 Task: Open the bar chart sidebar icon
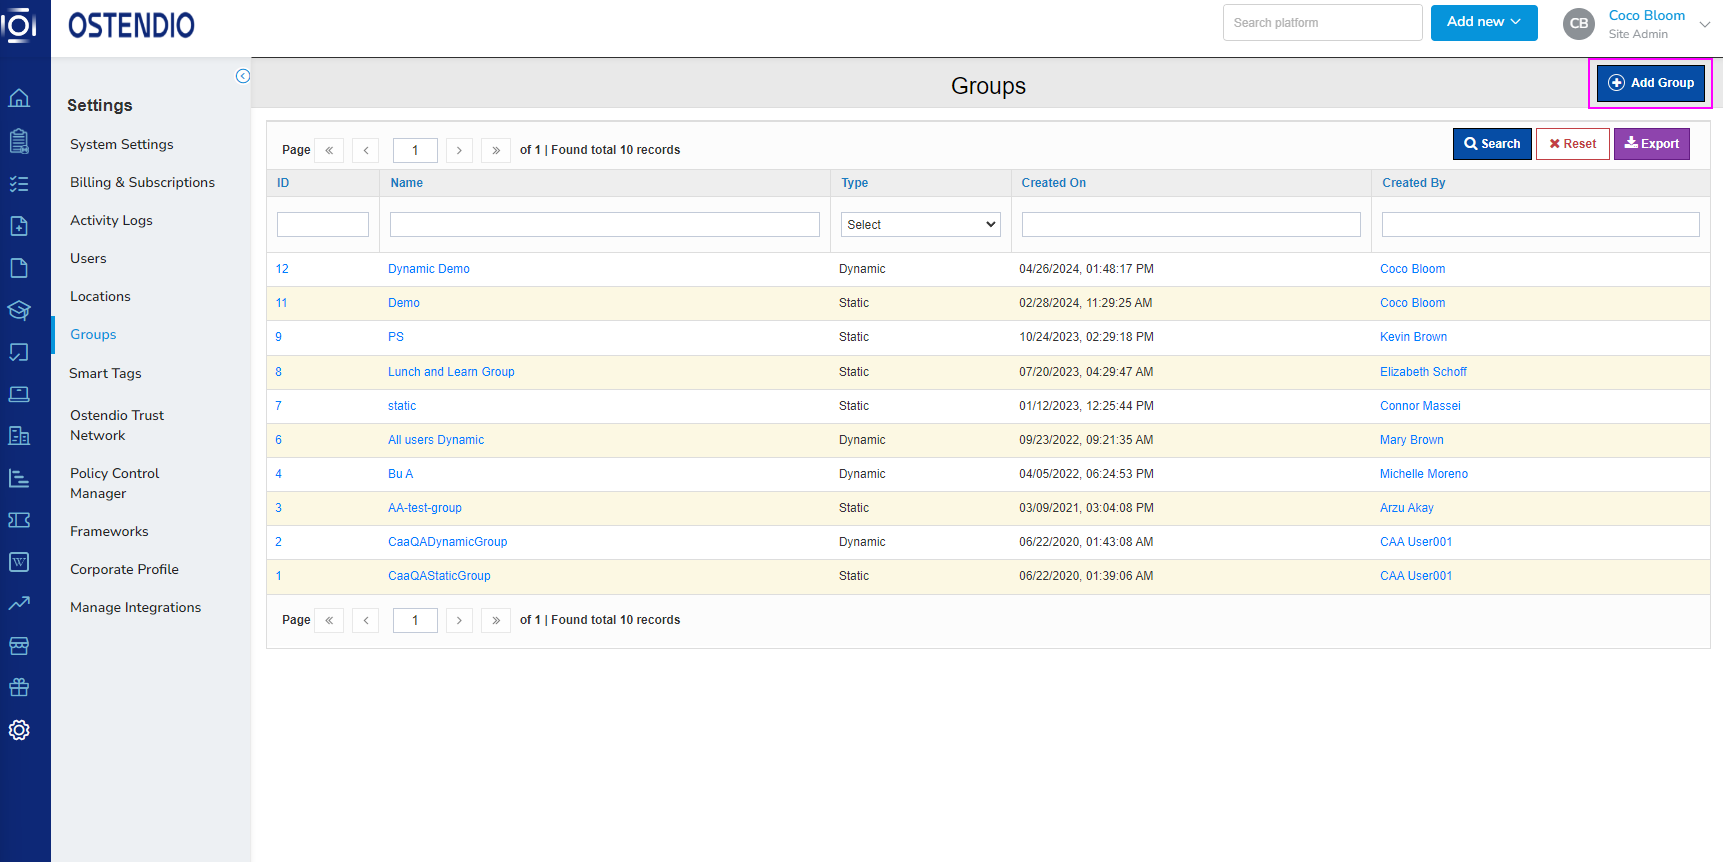point(19,478)
